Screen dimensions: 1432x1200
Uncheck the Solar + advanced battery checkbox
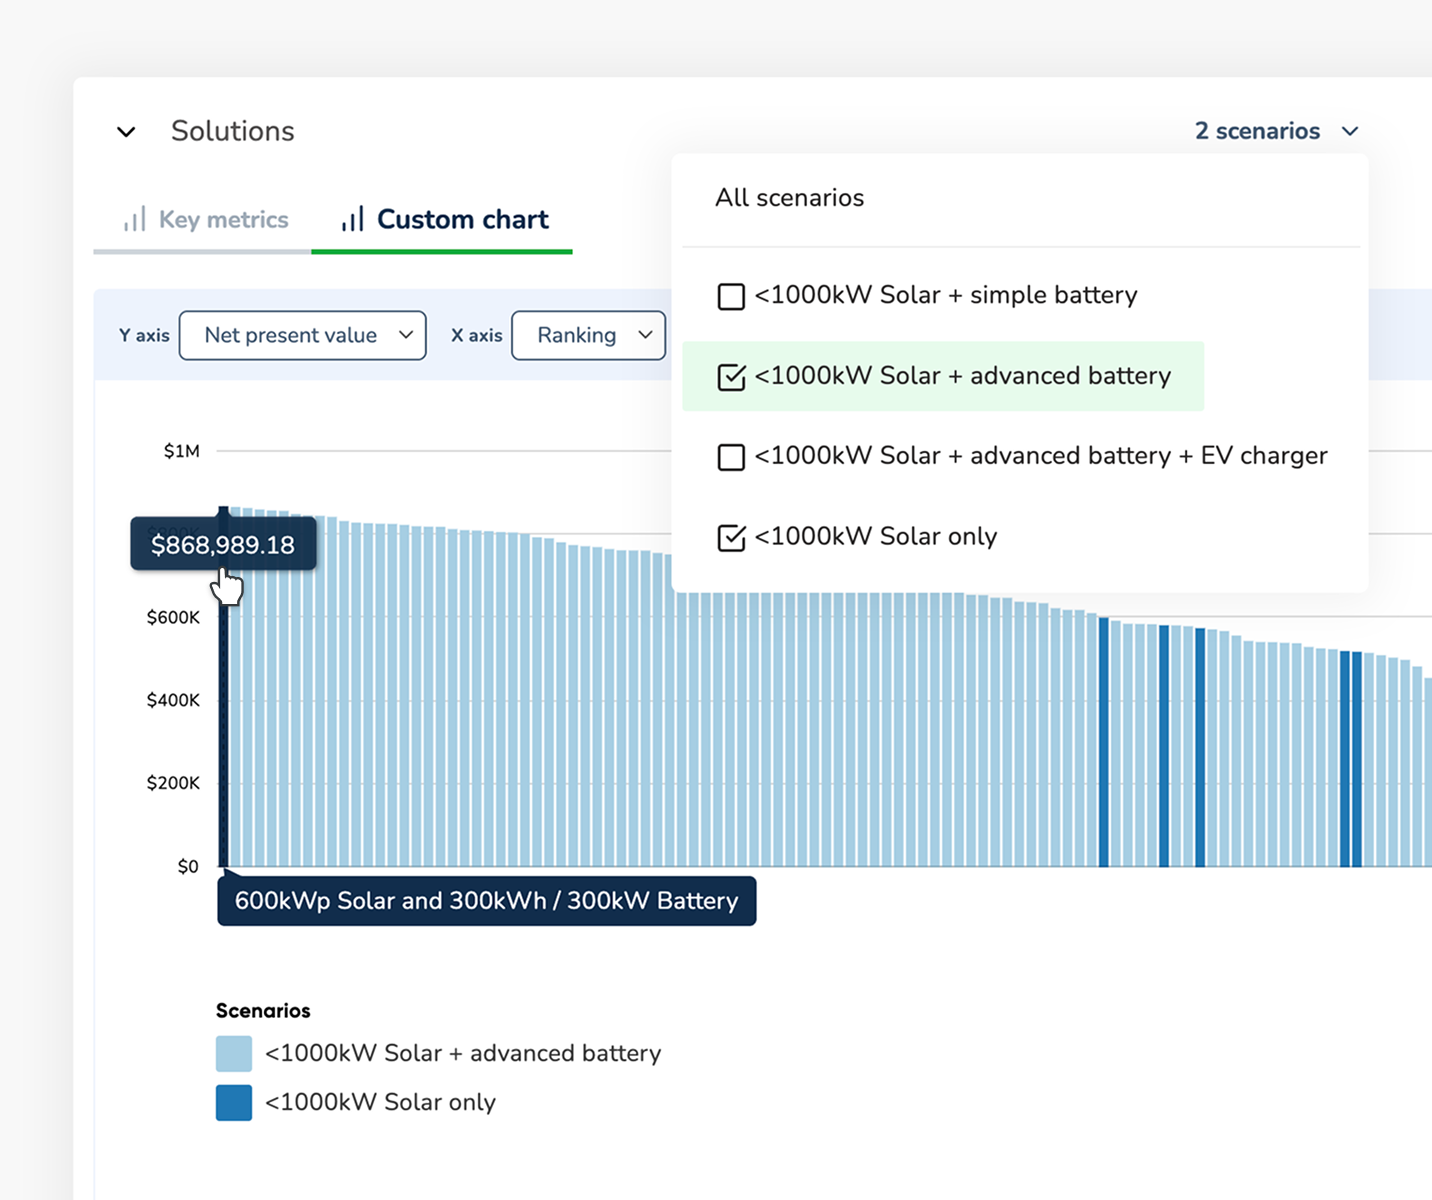tap(731, 377)
